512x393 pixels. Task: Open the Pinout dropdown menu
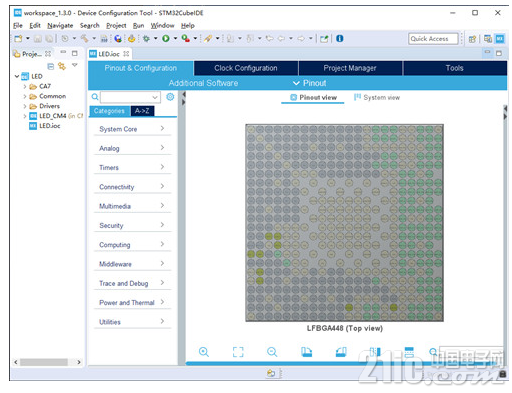310,83
